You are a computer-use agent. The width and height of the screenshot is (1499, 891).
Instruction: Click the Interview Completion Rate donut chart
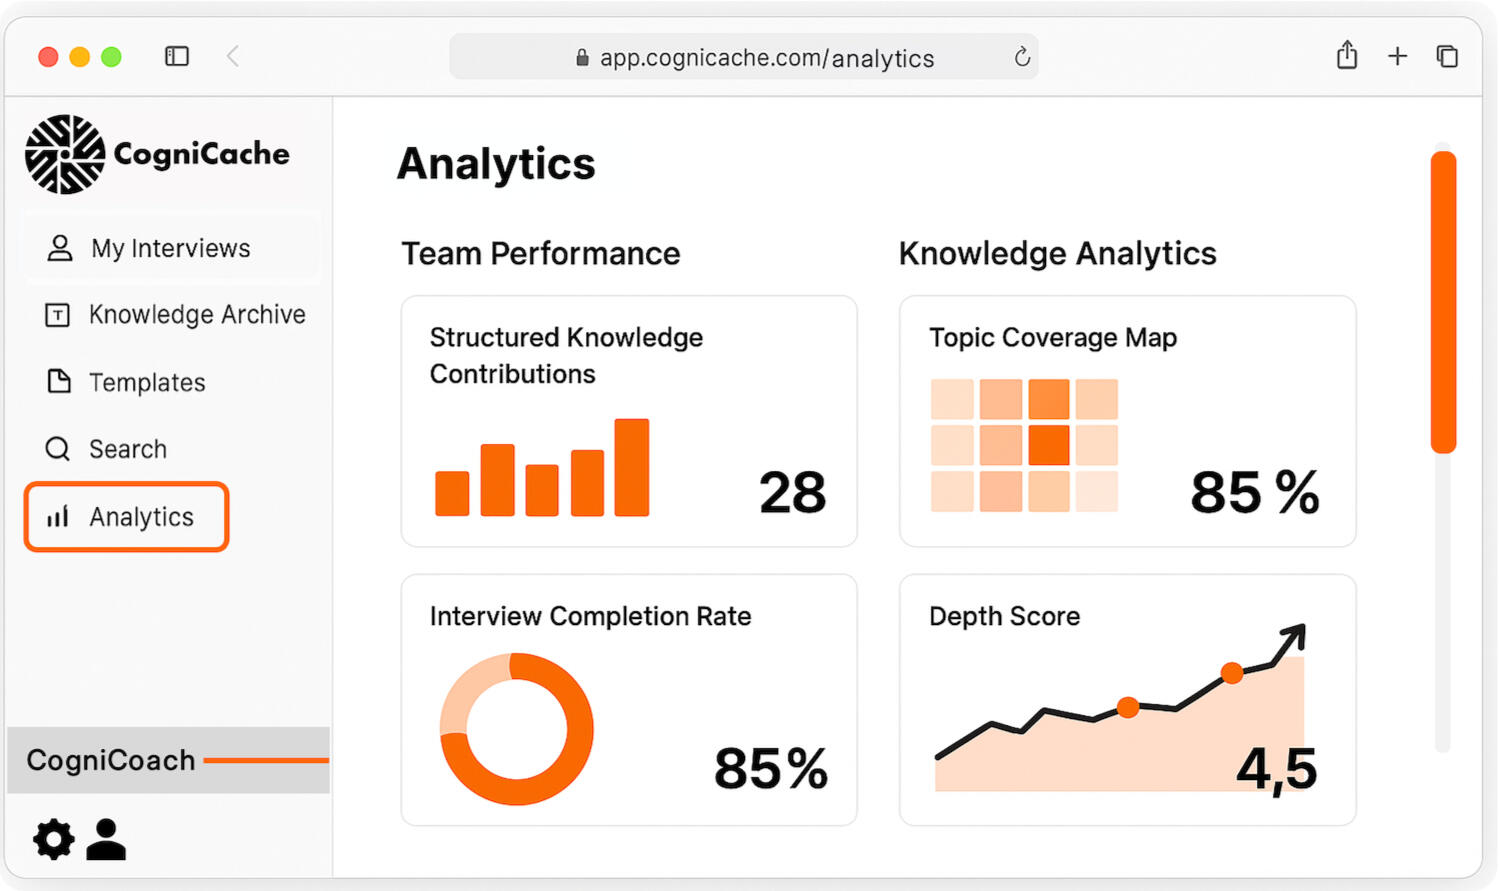[516, 729]
